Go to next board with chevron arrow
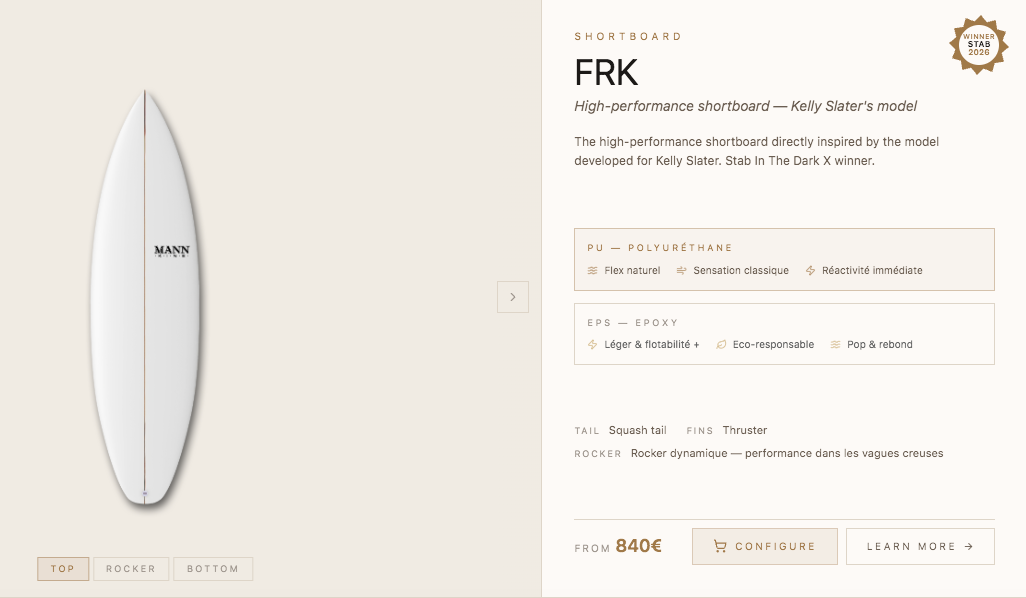Image resolution: width=1026 pixels, height=598 pixels. tap(513, 297)
